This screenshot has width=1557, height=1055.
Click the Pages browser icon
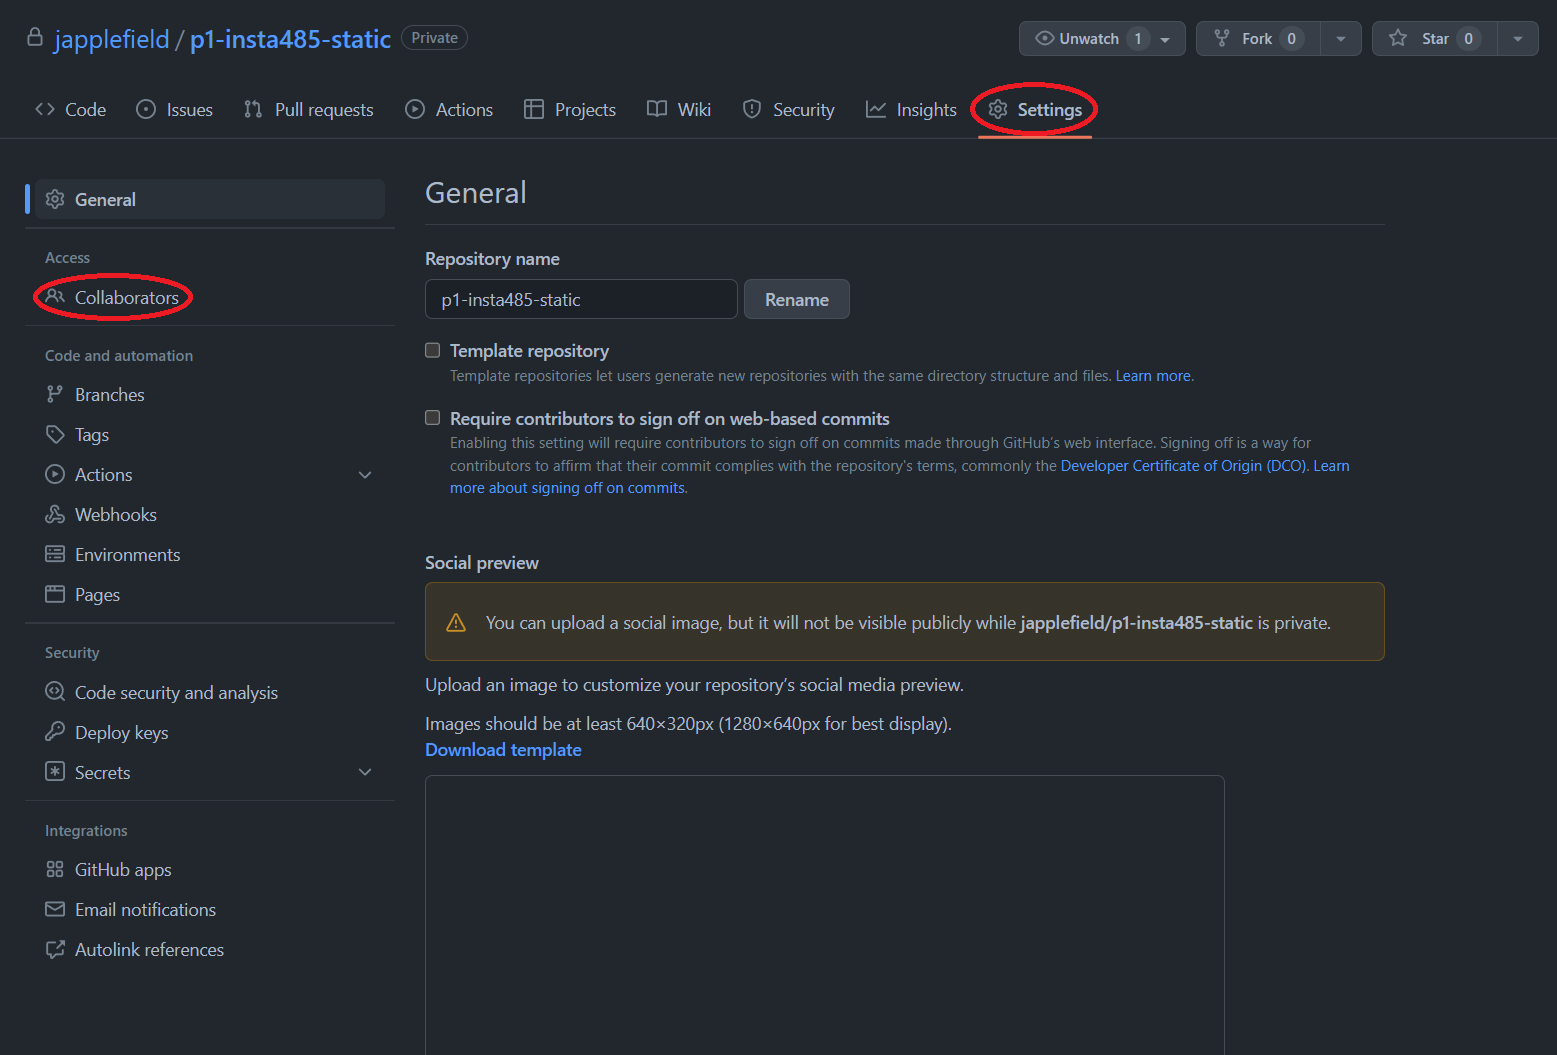[55, 594]
